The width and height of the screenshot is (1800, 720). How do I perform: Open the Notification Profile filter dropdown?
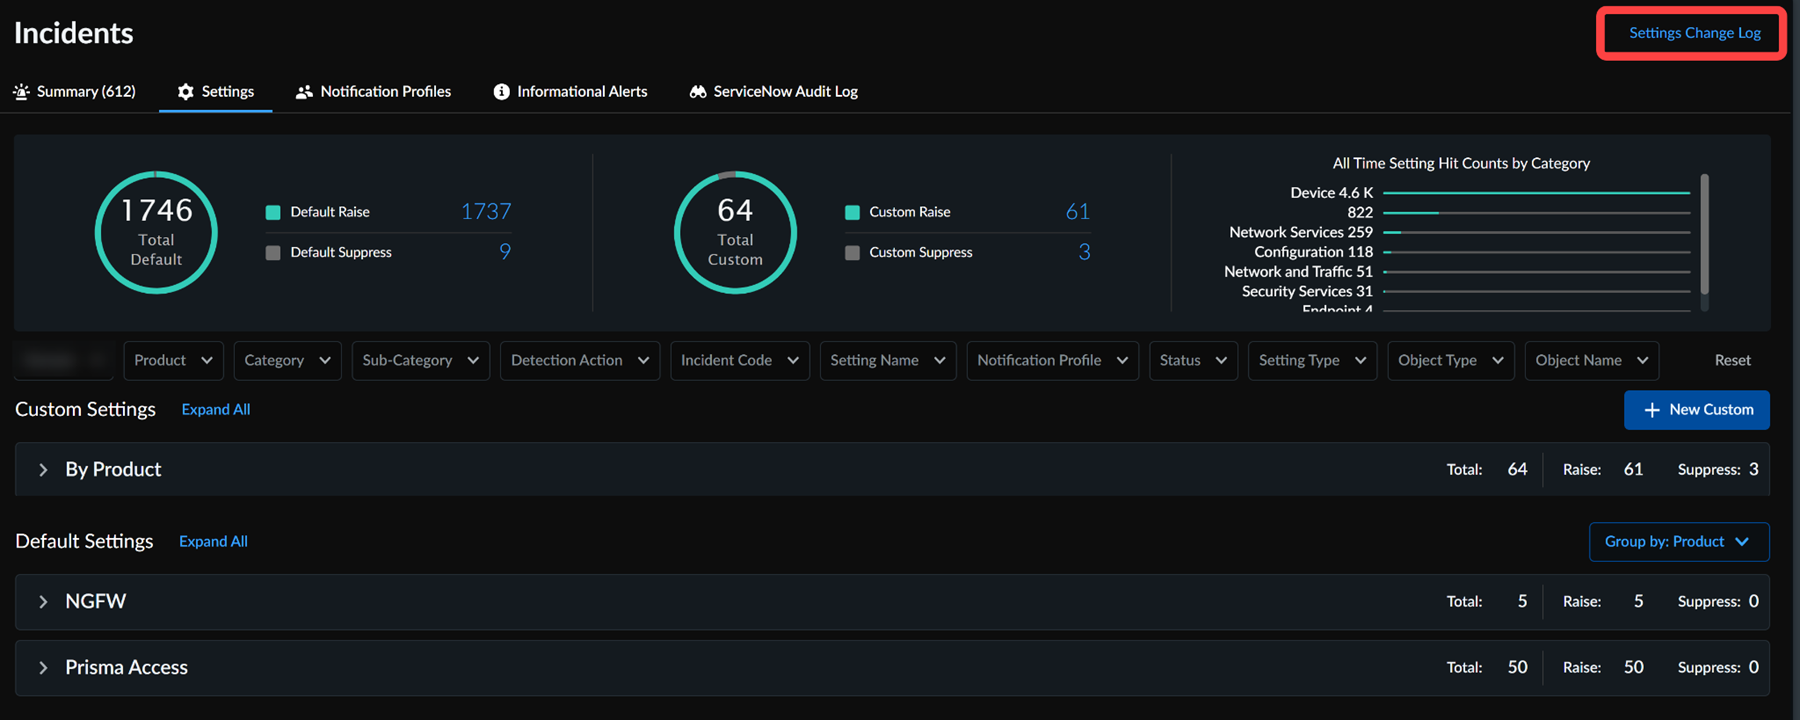[1052, 360]
